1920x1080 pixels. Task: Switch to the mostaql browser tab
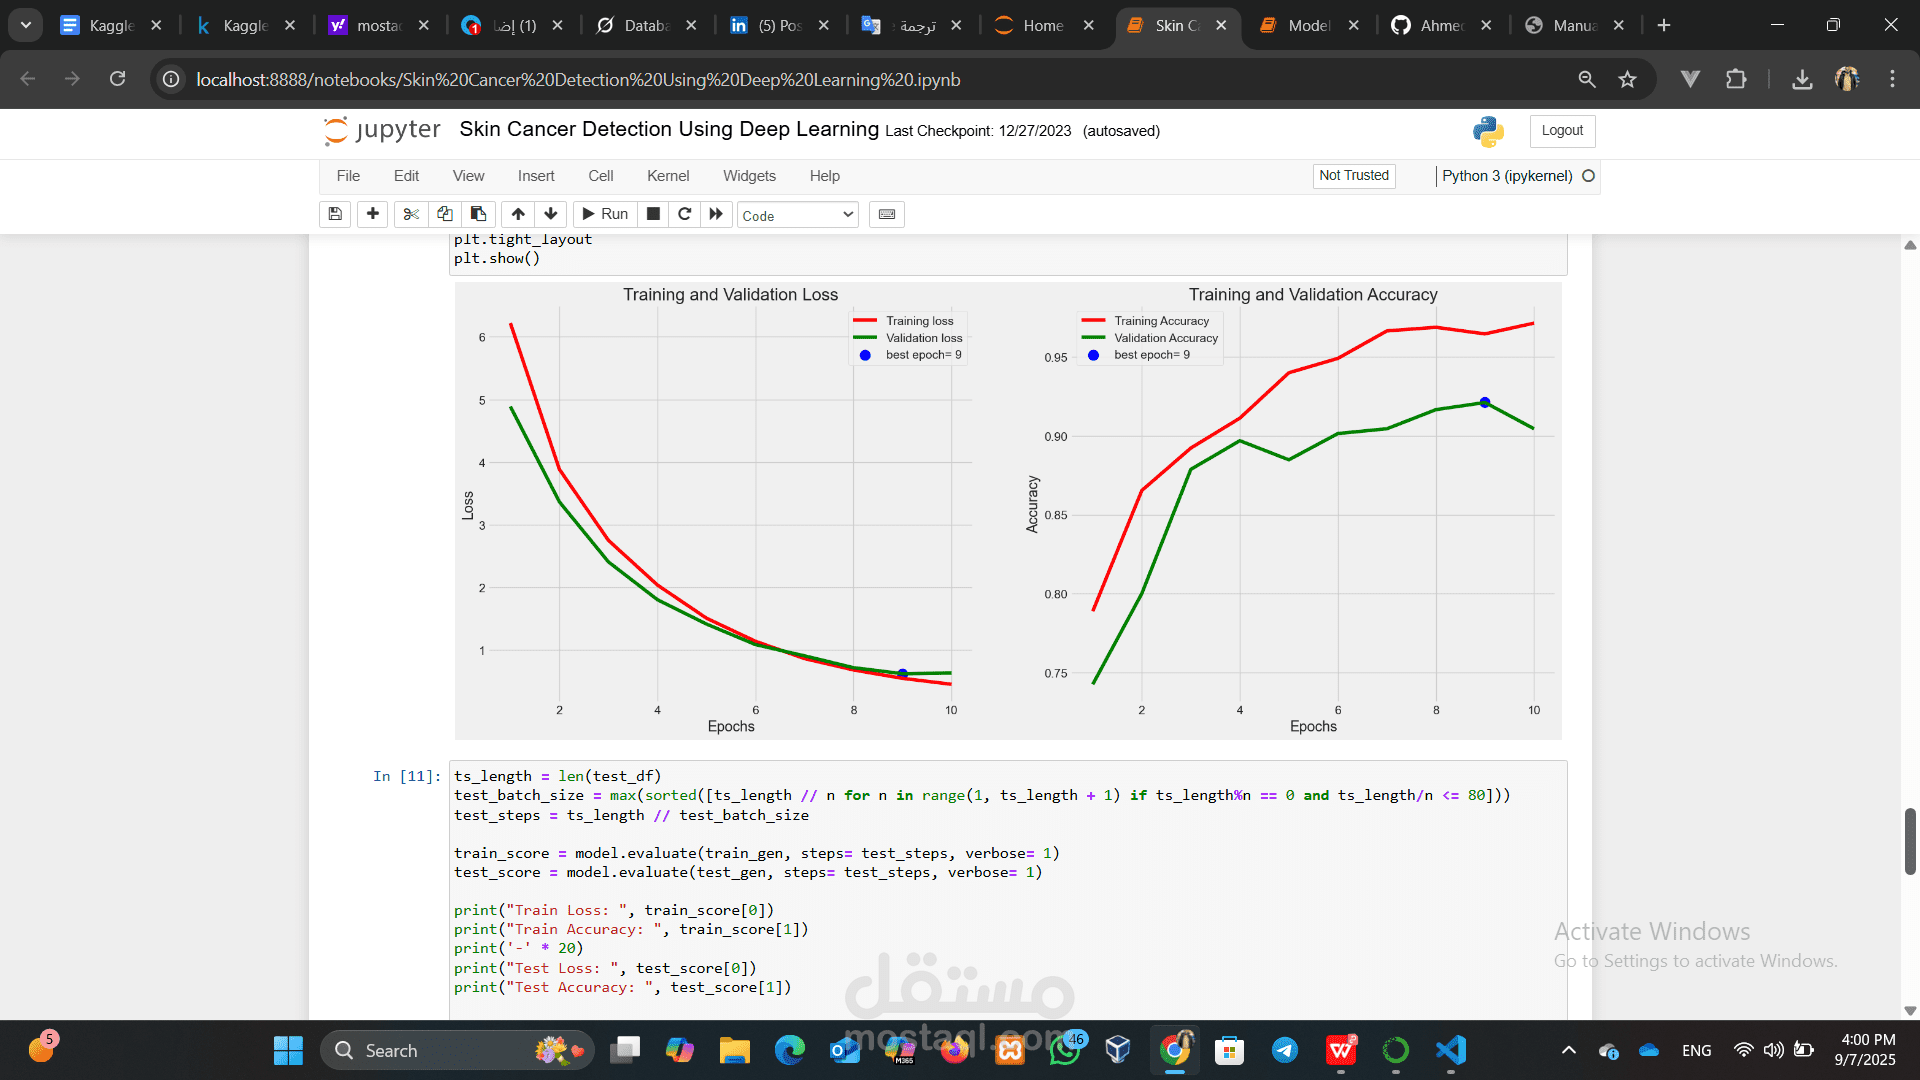click(378, 25)
